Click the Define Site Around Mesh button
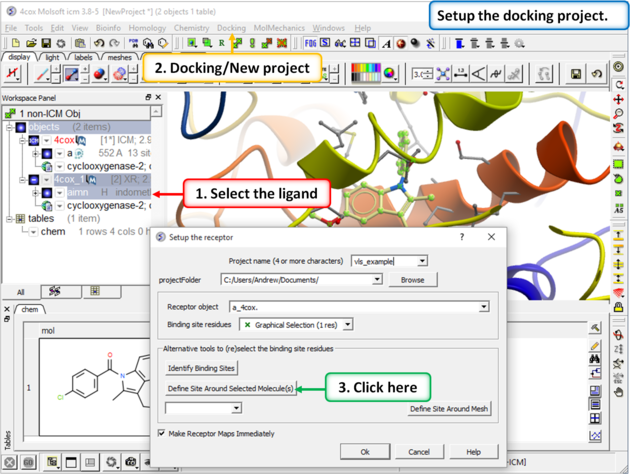 [x=449, y=409]
